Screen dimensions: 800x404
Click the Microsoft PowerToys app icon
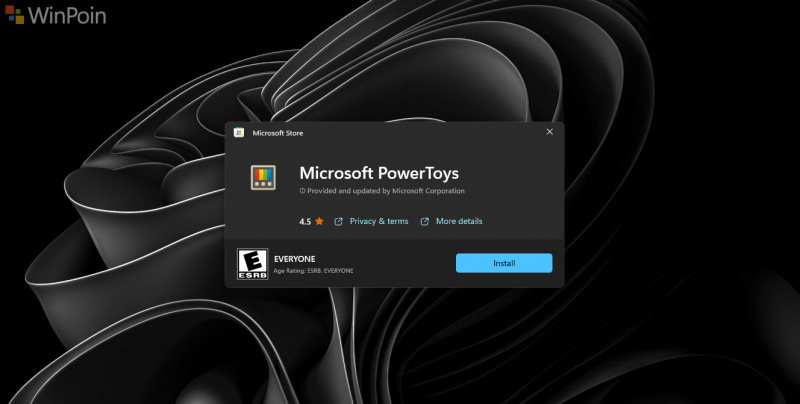pos(263,178)
